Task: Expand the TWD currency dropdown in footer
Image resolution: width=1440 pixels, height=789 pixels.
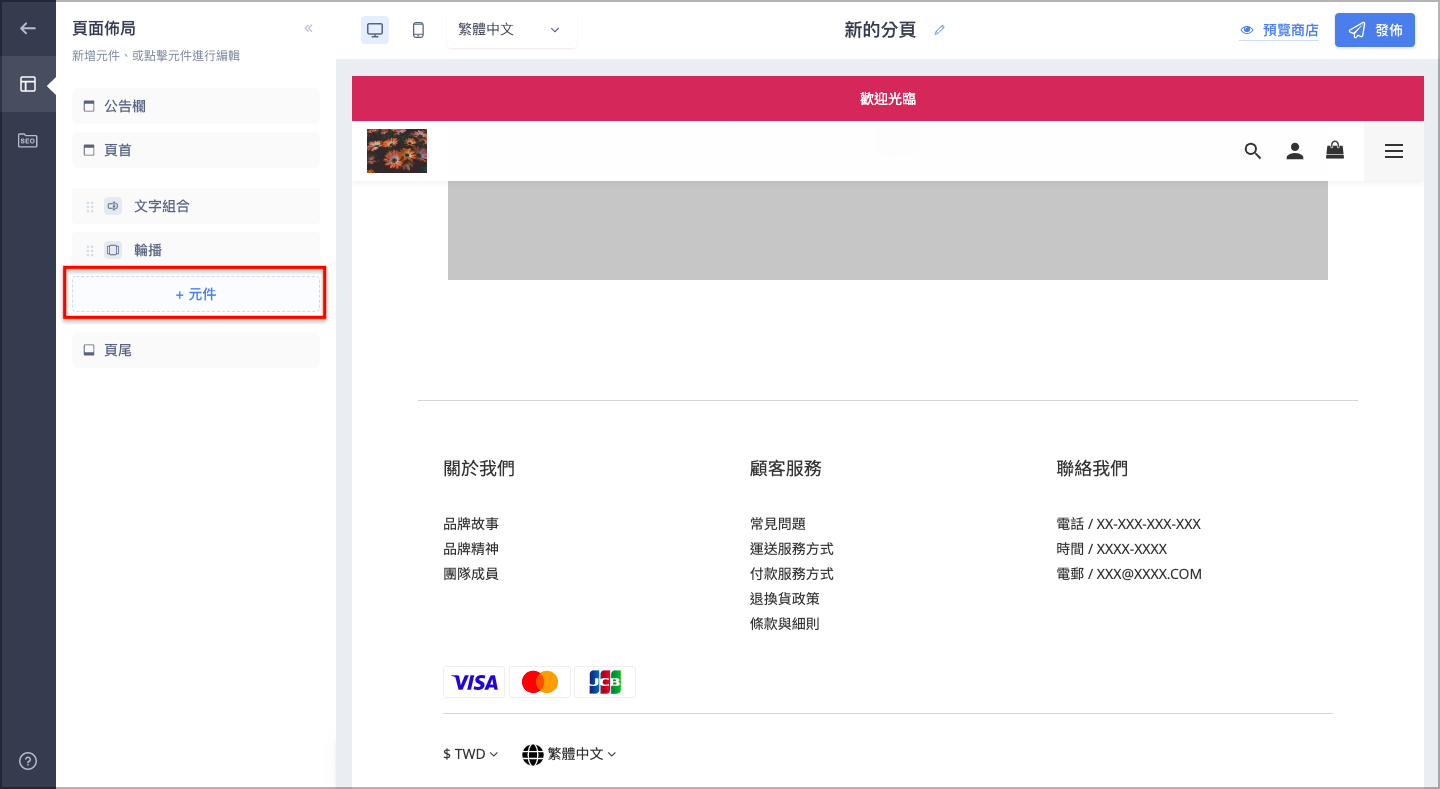Action: click(x=470, y=754)
